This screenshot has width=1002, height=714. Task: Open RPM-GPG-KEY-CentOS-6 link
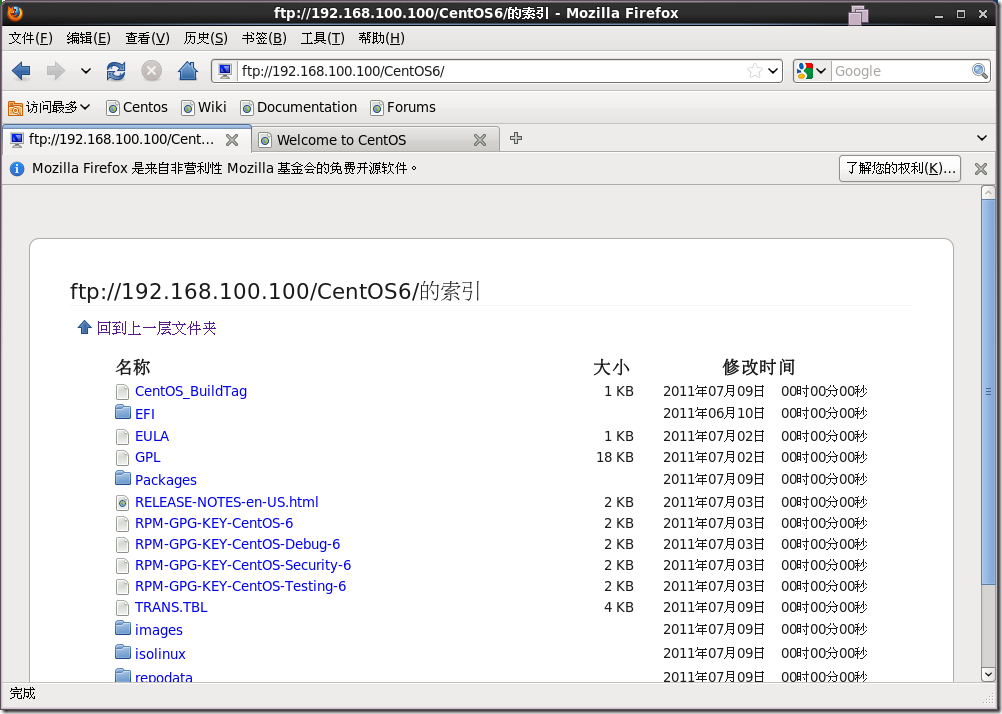pos(213,524)
